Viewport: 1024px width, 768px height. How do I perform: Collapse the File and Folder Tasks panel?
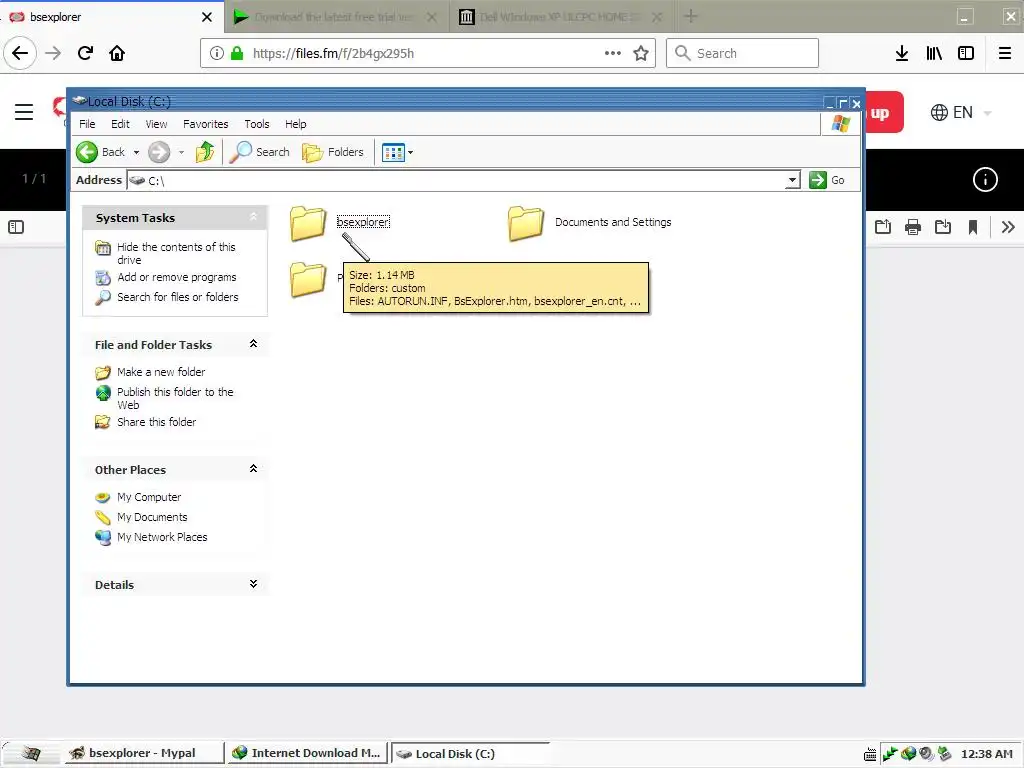pyautogui.click(x=253, y=344)
